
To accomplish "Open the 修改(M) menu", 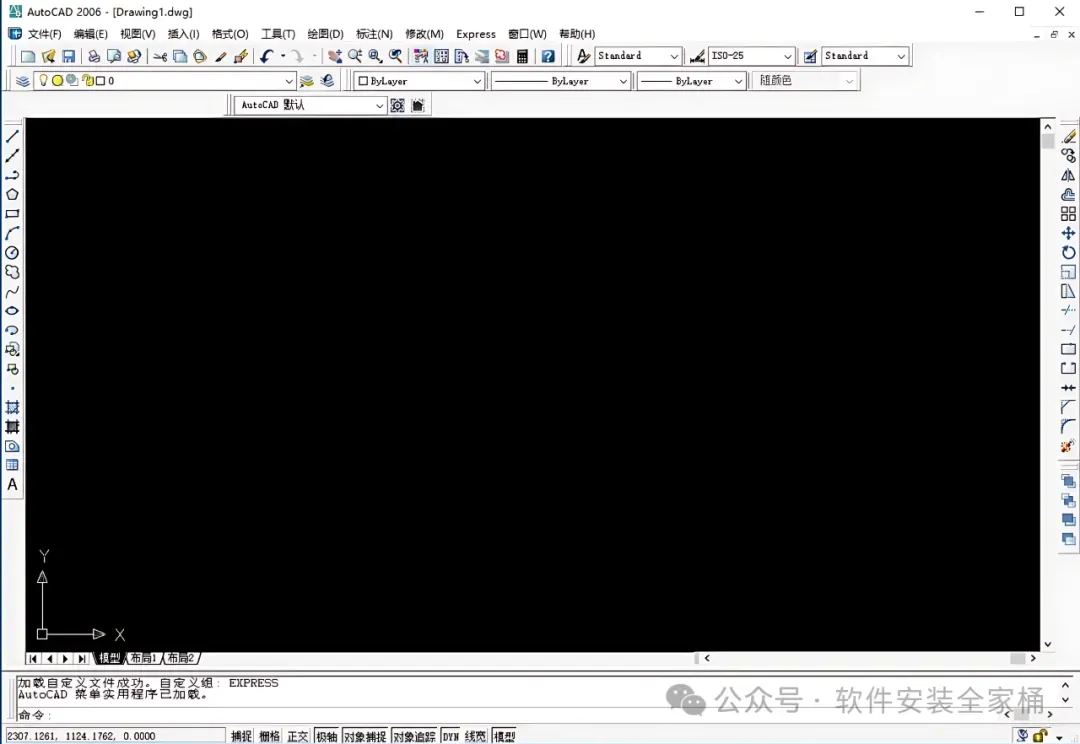I will coord(424,34).
